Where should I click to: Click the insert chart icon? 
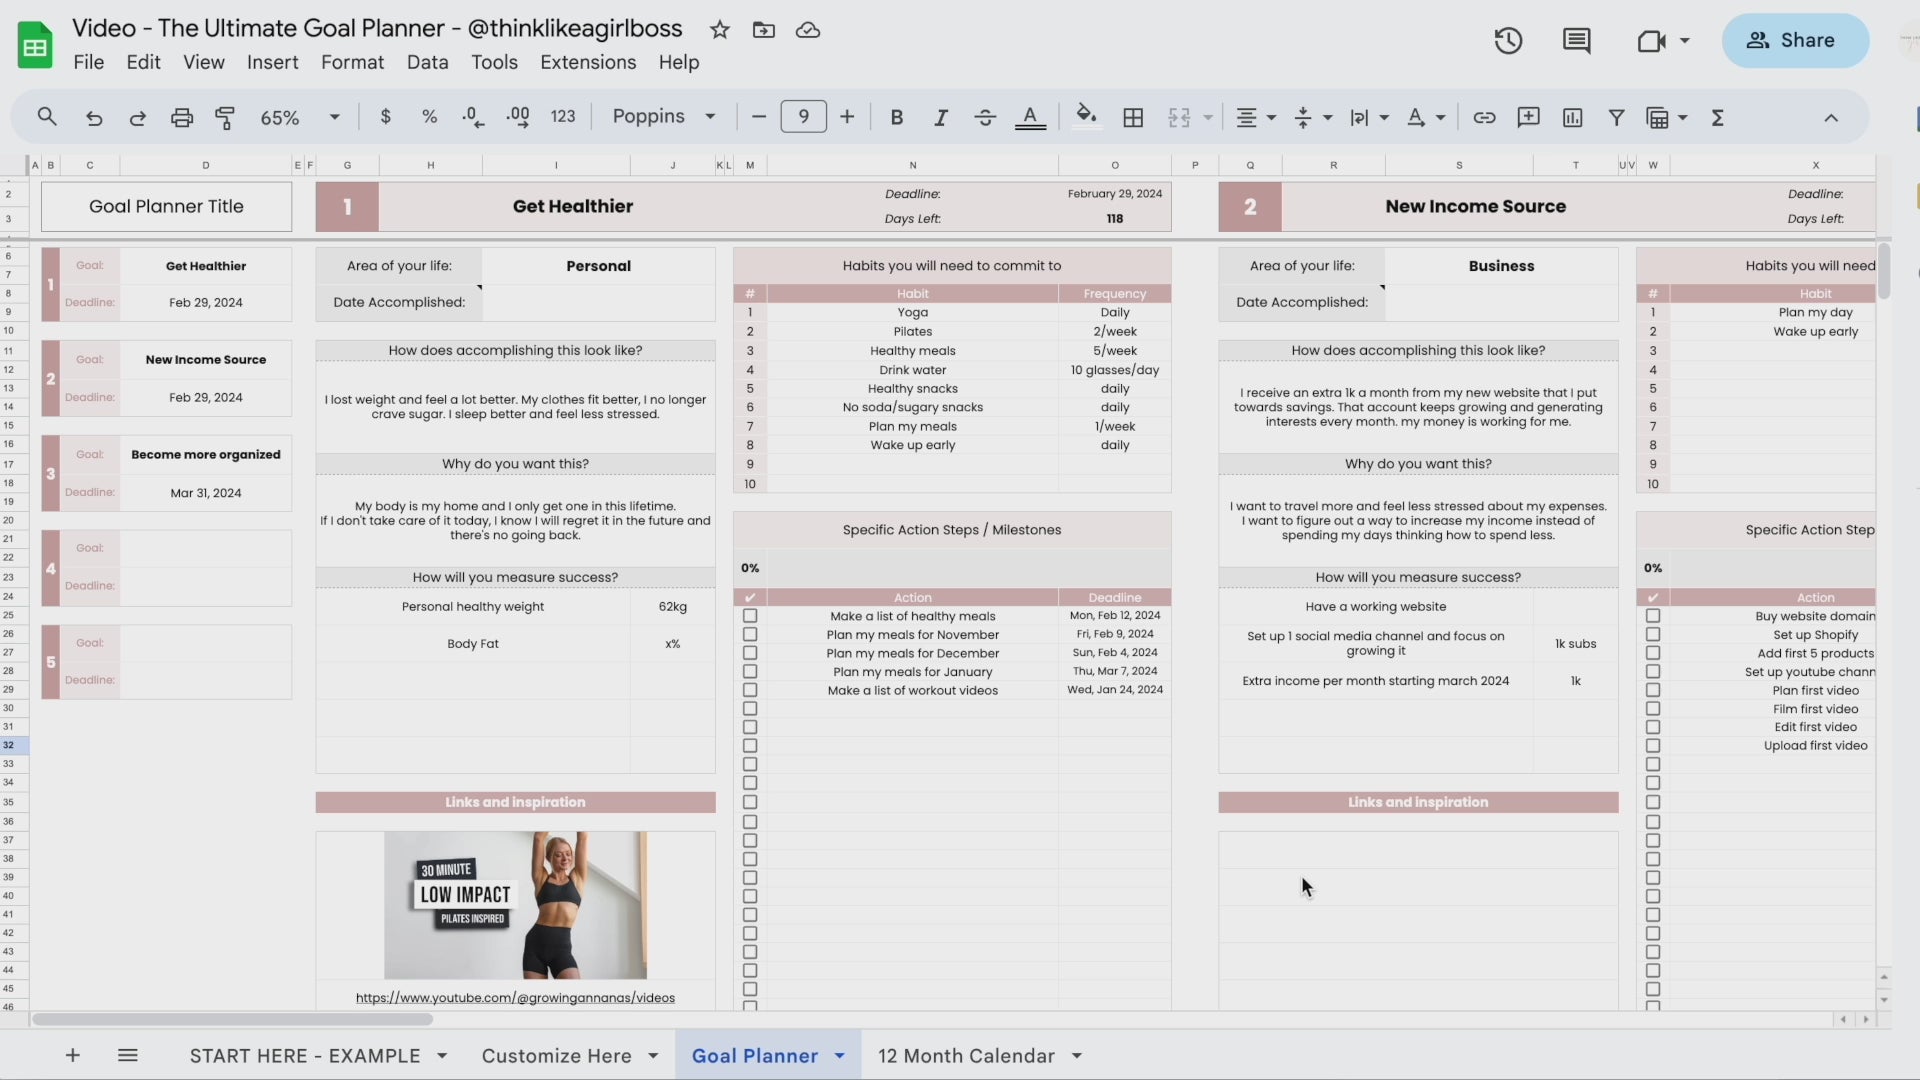pos(1573,118)
